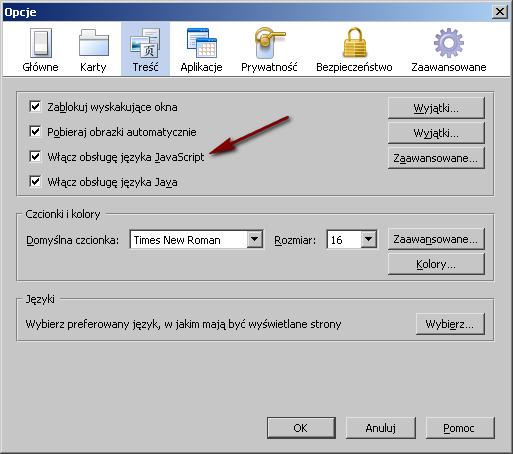
Task: Disable Włącz obsługę języka JavaScript checkbox
Action: tap(35, 157)
